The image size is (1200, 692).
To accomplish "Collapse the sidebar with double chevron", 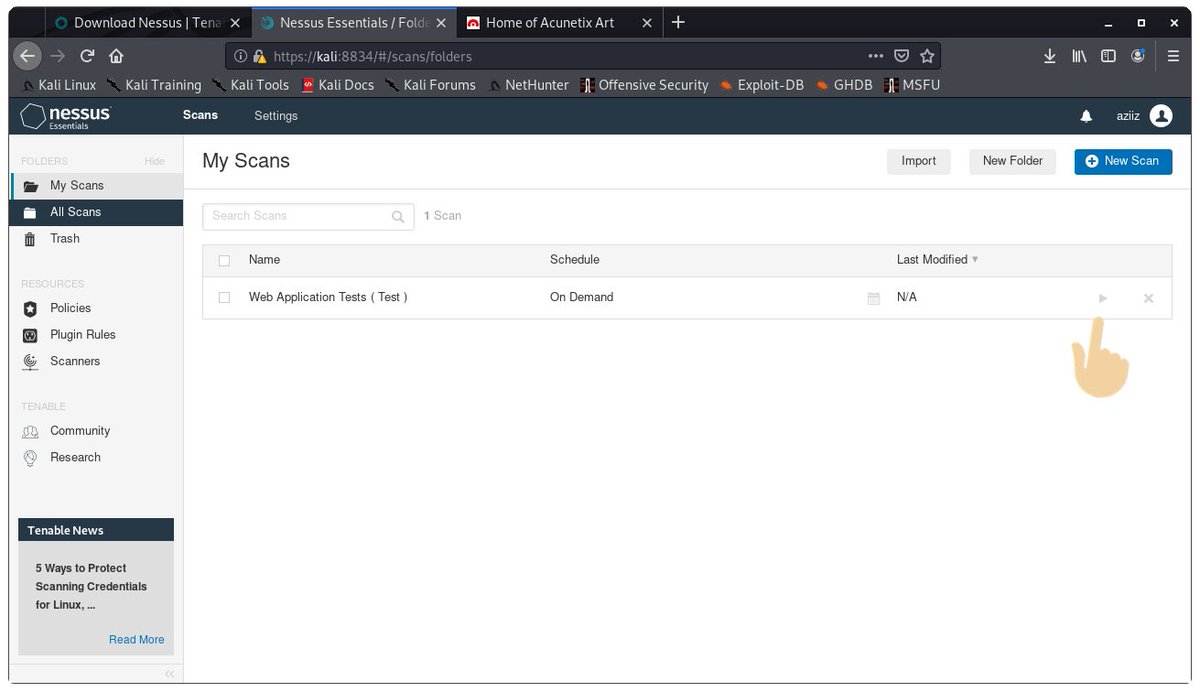I will click(x=169, y=674).
